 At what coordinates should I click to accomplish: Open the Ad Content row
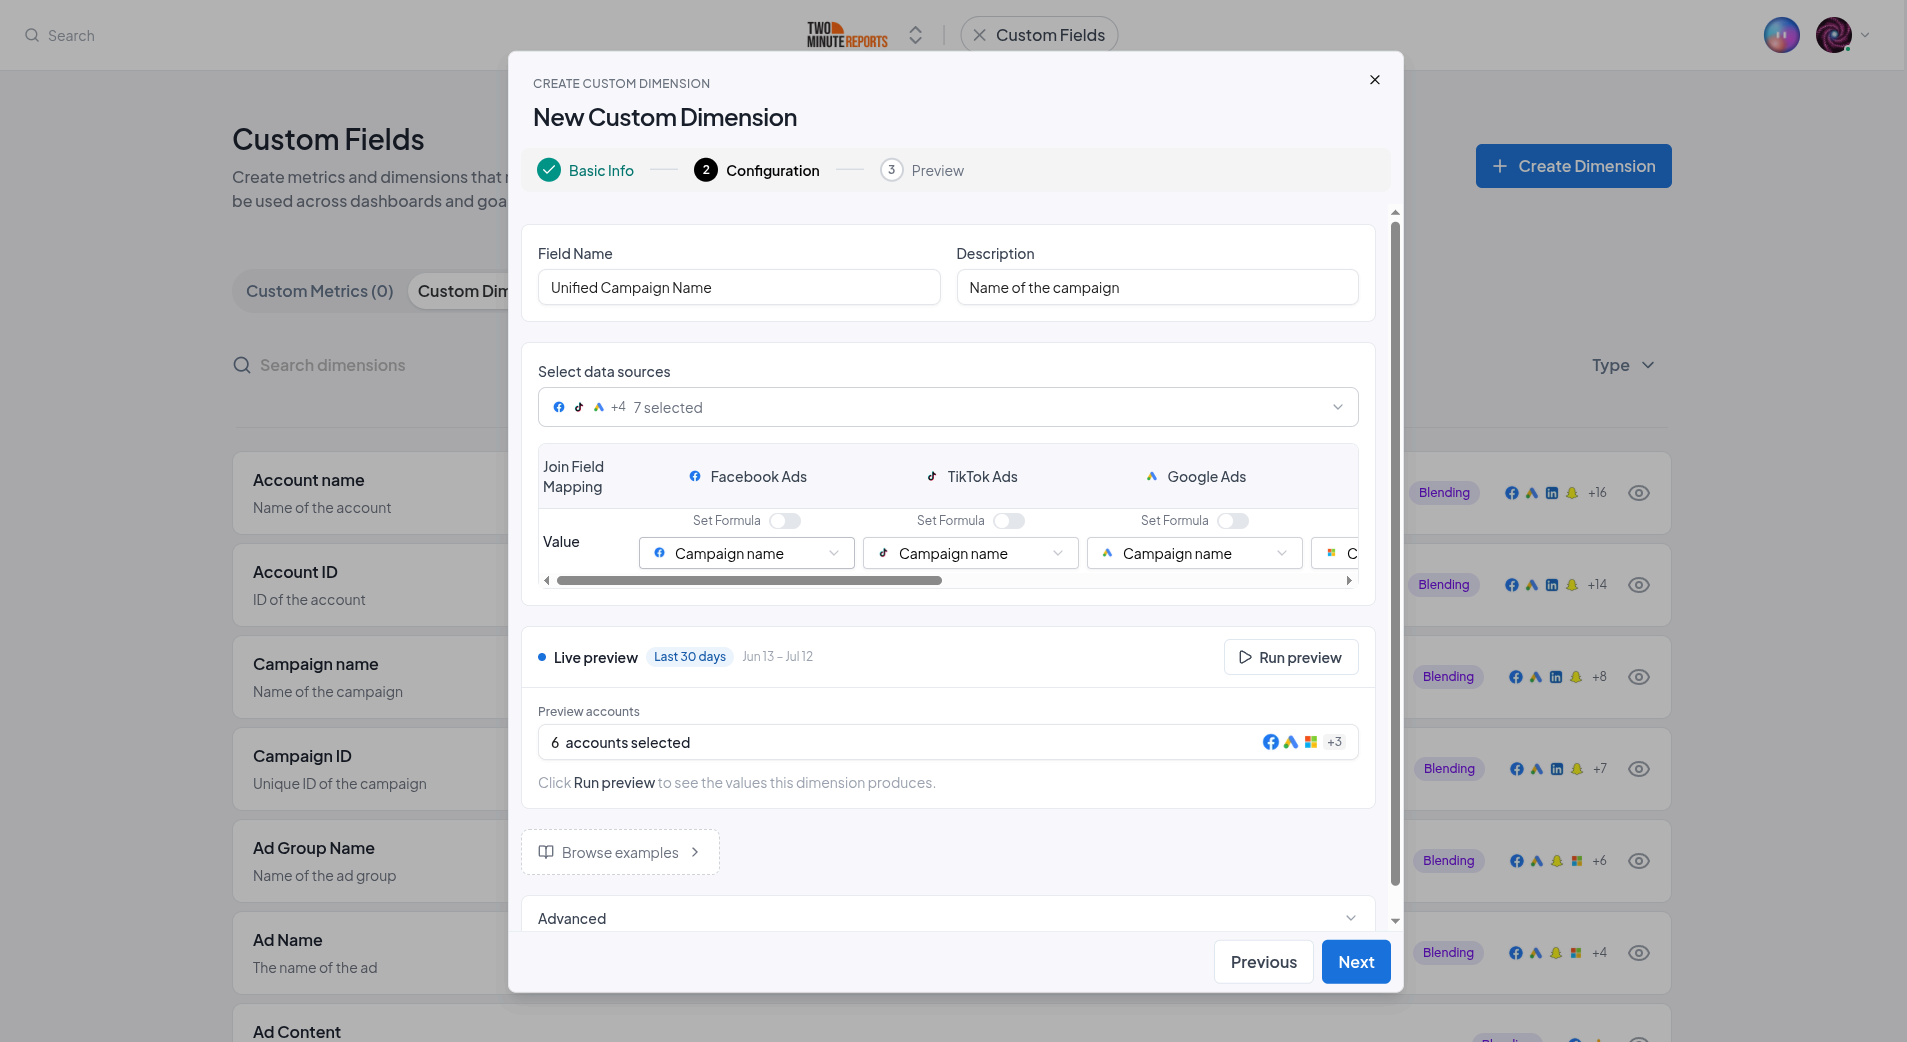[370, 1023]
